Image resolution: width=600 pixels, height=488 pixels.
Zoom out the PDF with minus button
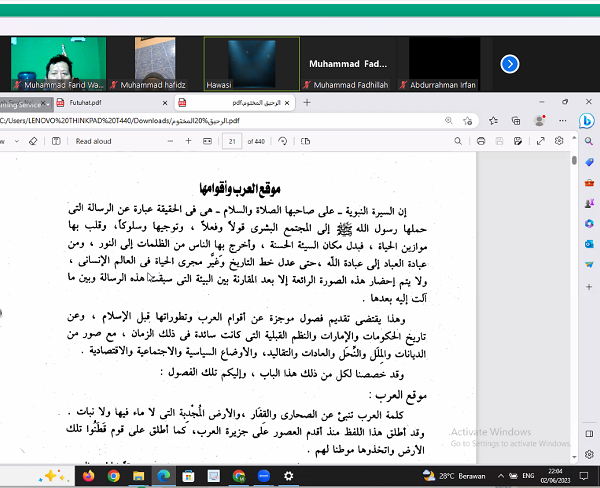170,141
